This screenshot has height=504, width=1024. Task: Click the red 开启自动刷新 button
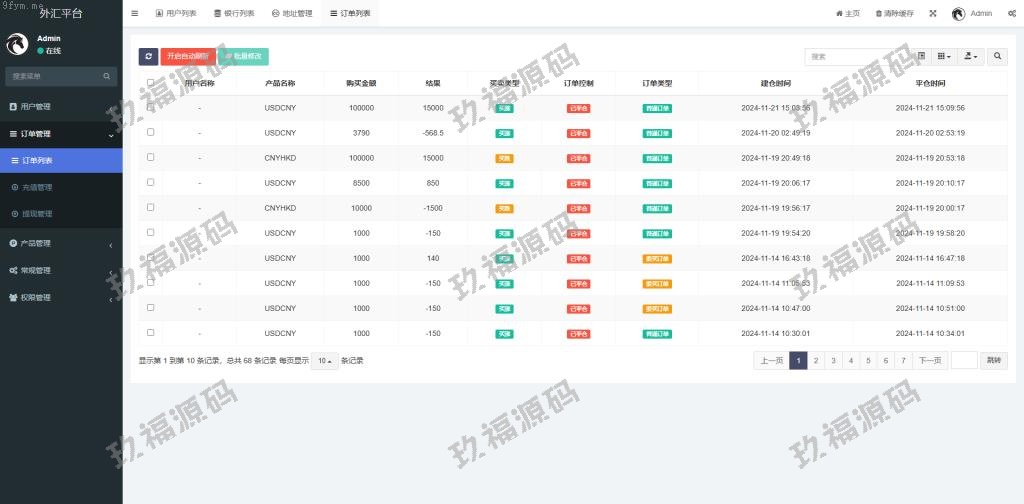(187, 57)
